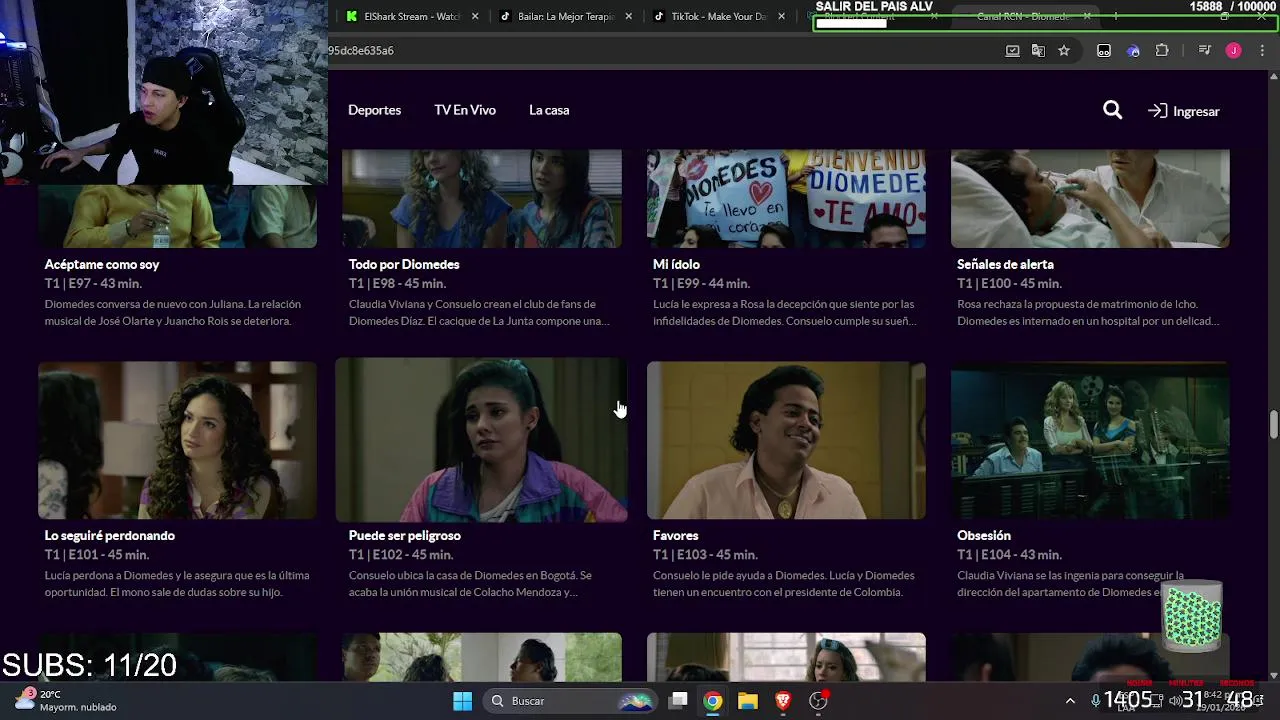Play the Mi ídolo episode thumbnail

[786, 198]
